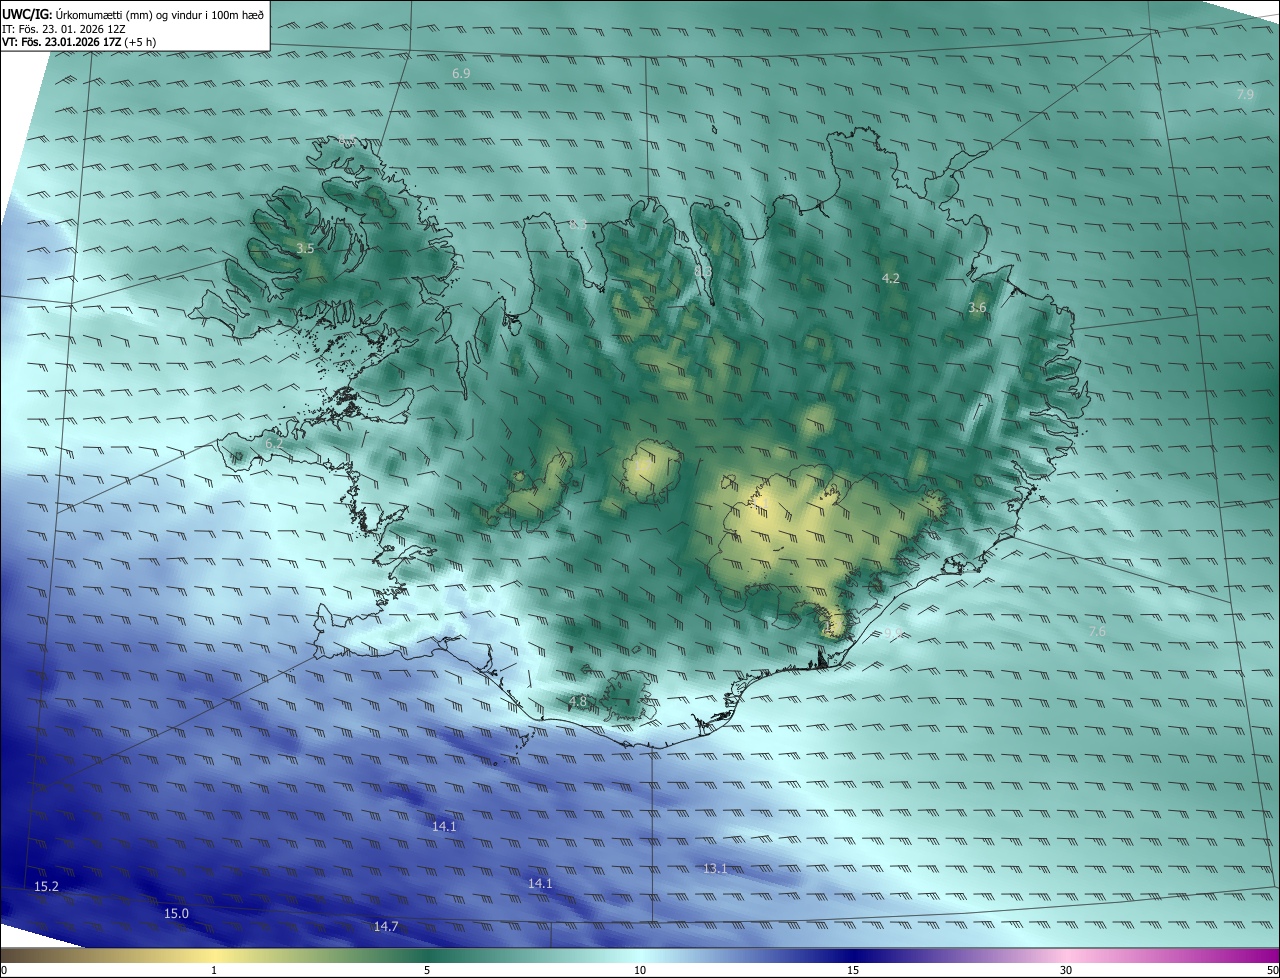This screenshot has width=1280, height=978.
Task: Select the 7.9 value label
Action: (x=1245, y=95)
